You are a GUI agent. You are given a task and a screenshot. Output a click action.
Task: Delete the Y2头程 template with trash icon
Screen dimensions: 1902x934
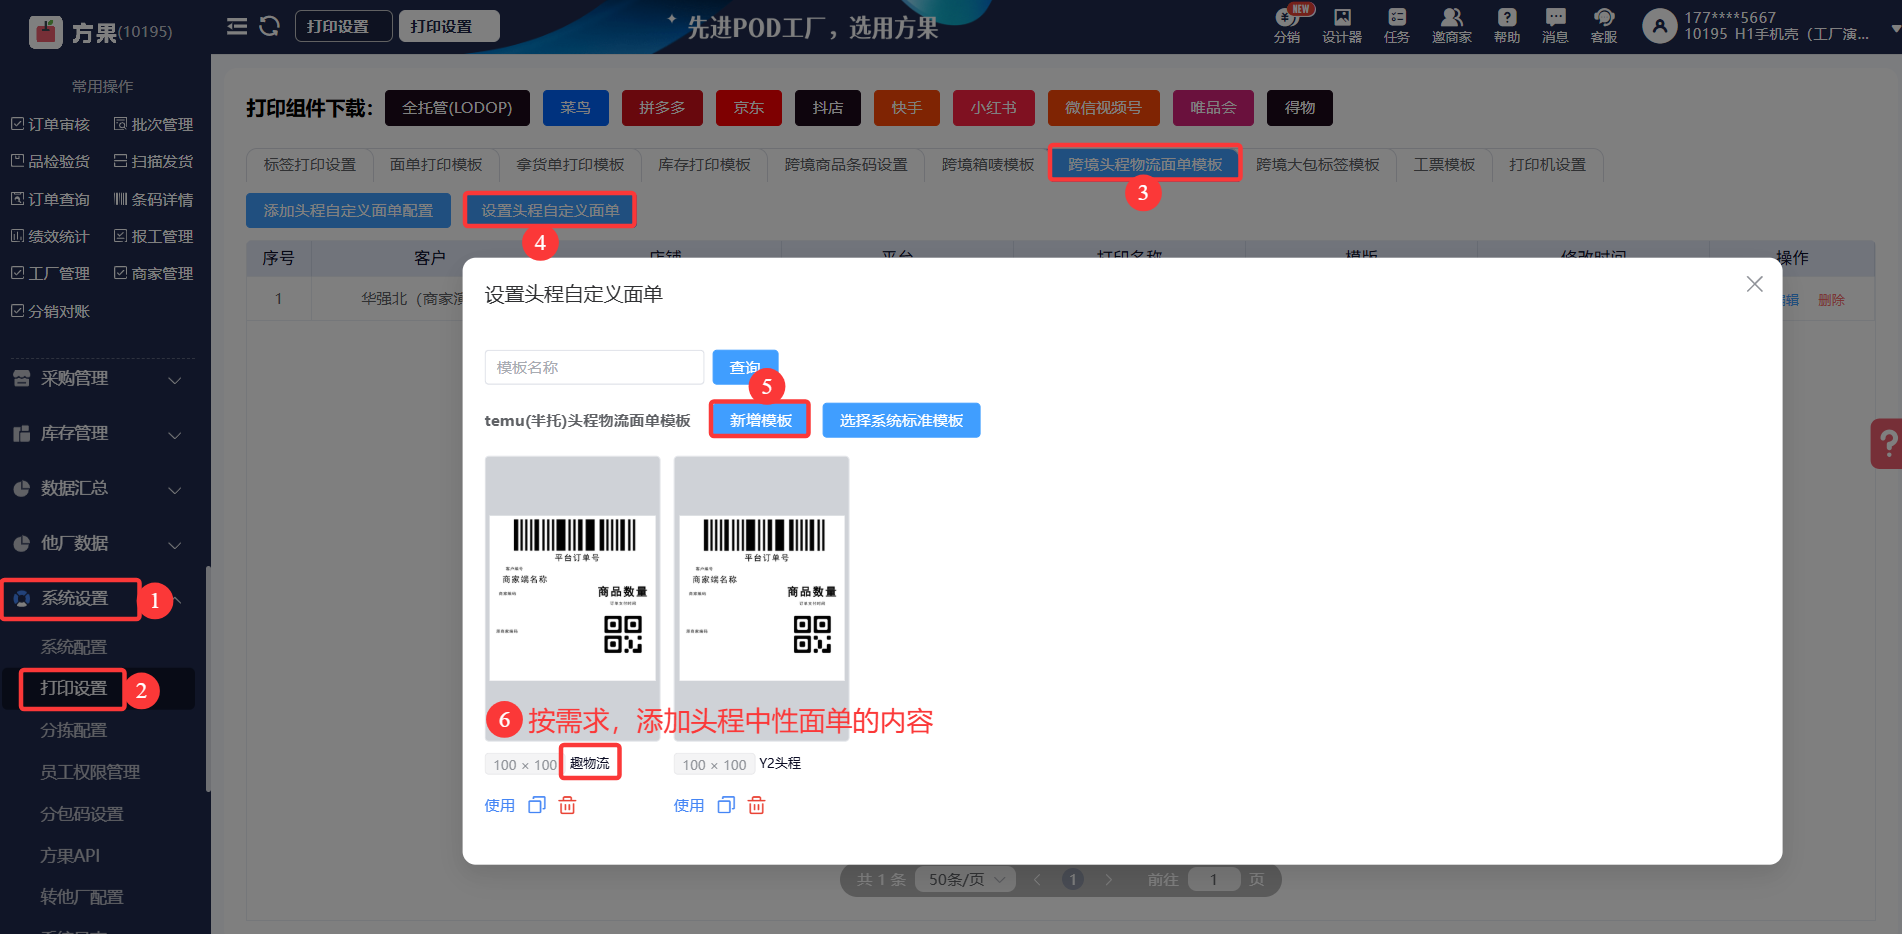tap(756, 805)
